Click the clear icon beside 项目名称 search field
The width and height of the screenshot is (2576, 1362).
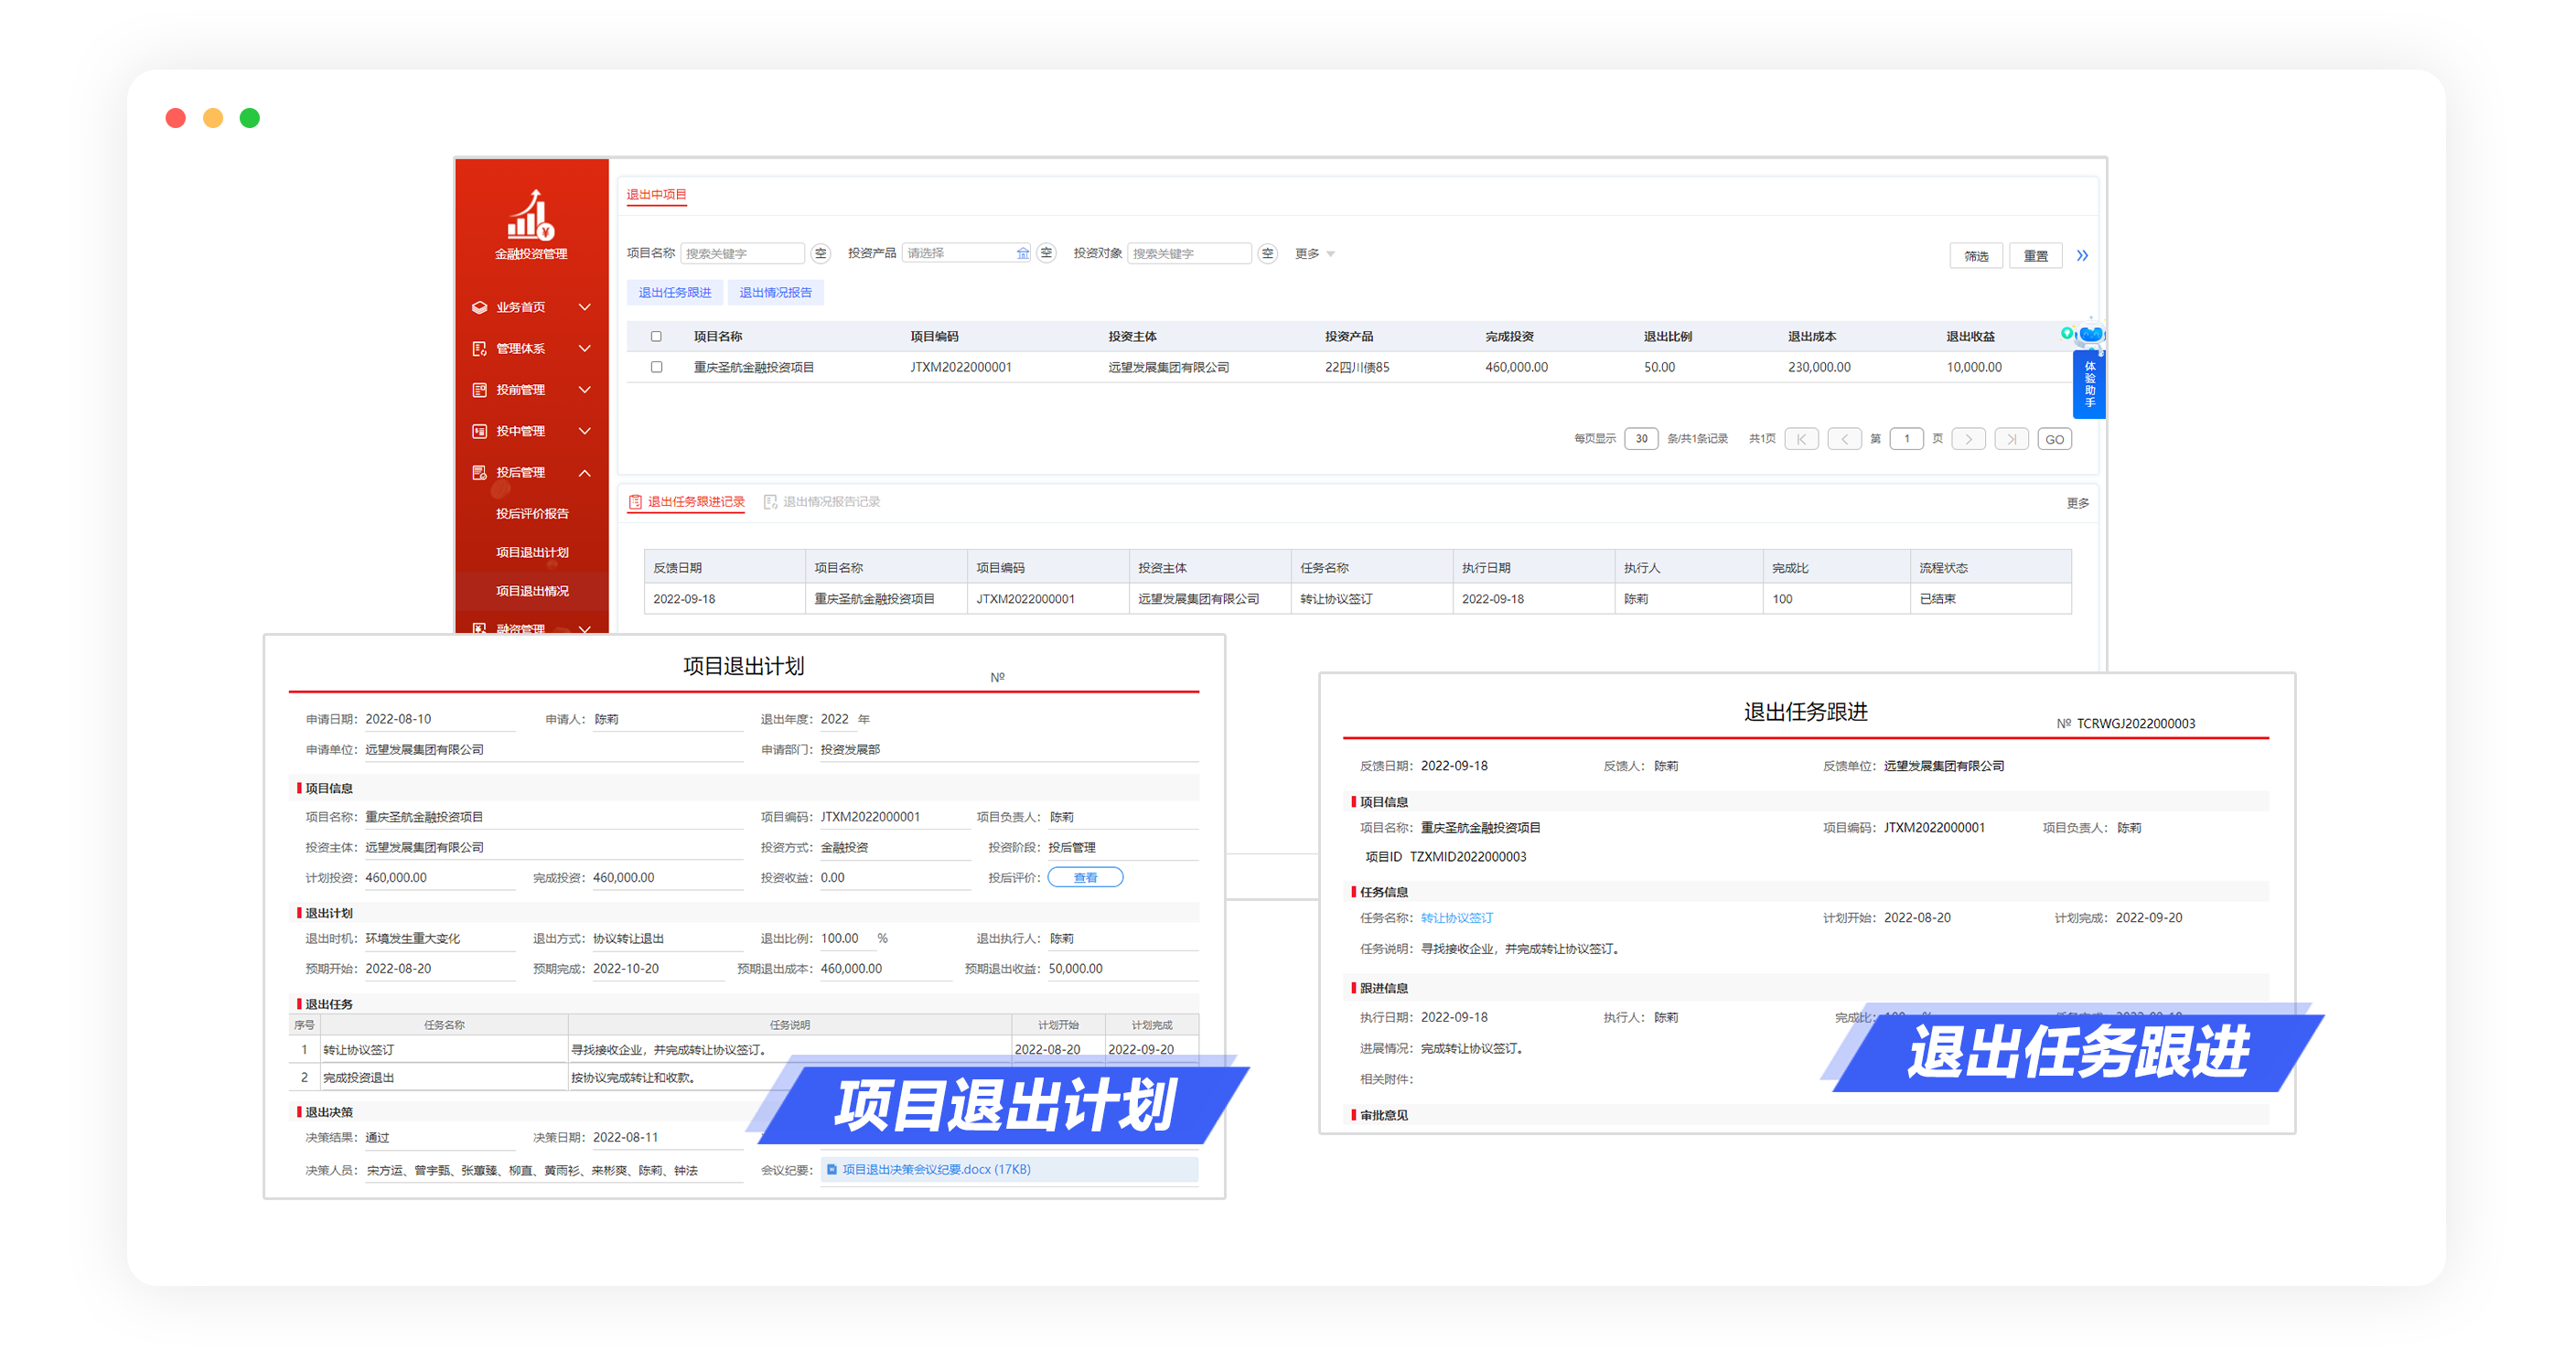pyautogui.click(x=821, y=253)
